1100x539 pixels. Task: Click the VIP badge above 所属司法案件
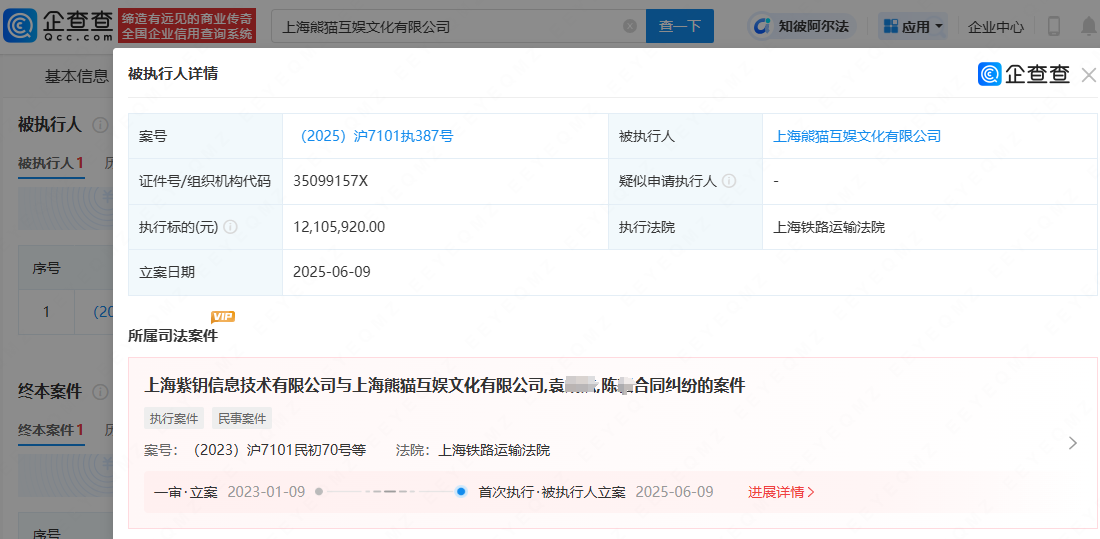(223, 317)
